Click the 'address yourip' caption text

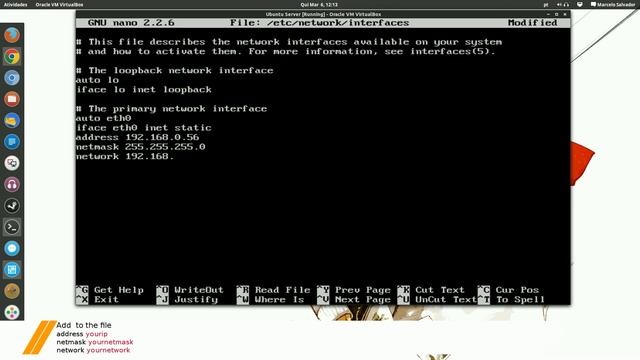tap(82, 334)
